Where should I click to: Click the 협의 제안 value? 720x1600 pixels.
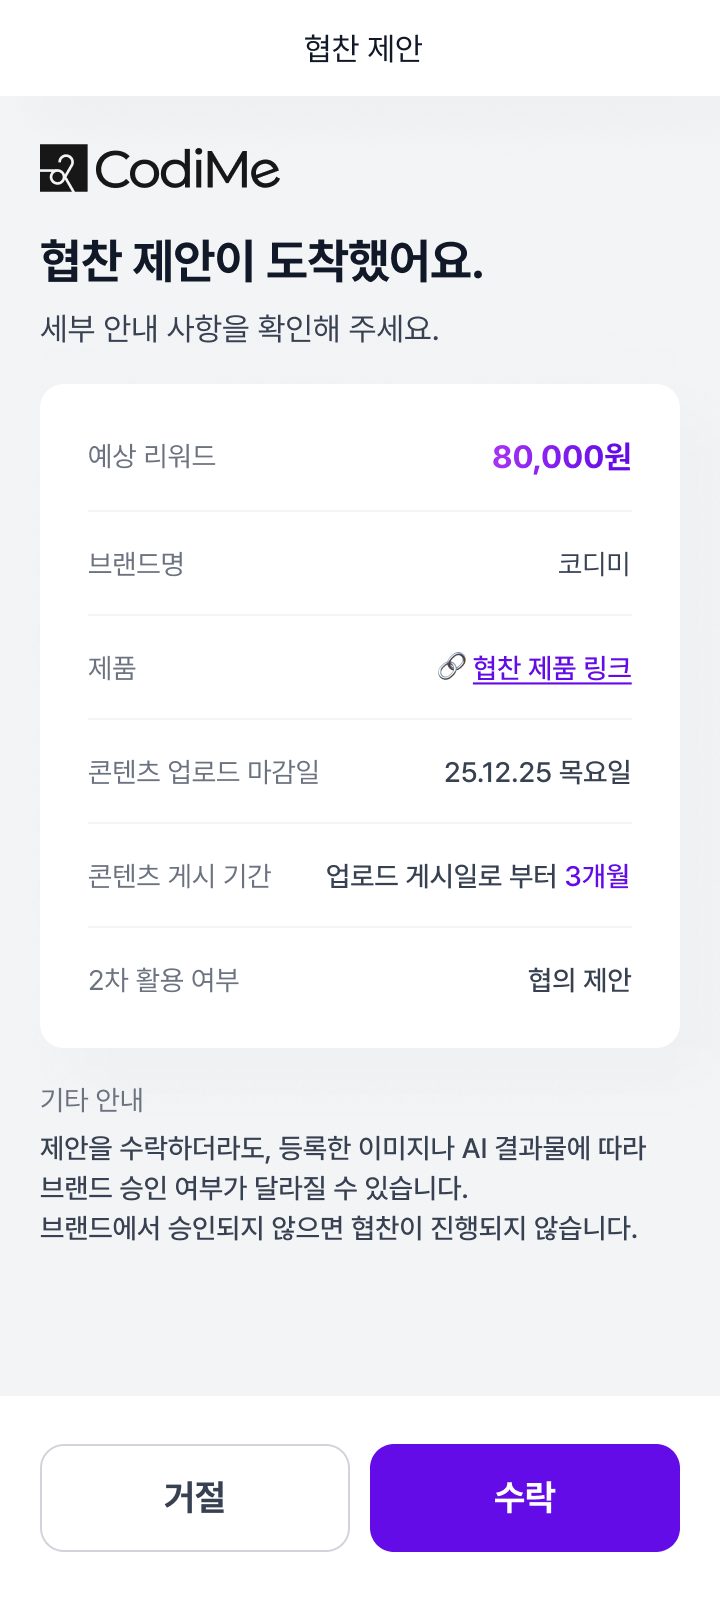coord(579,980)
